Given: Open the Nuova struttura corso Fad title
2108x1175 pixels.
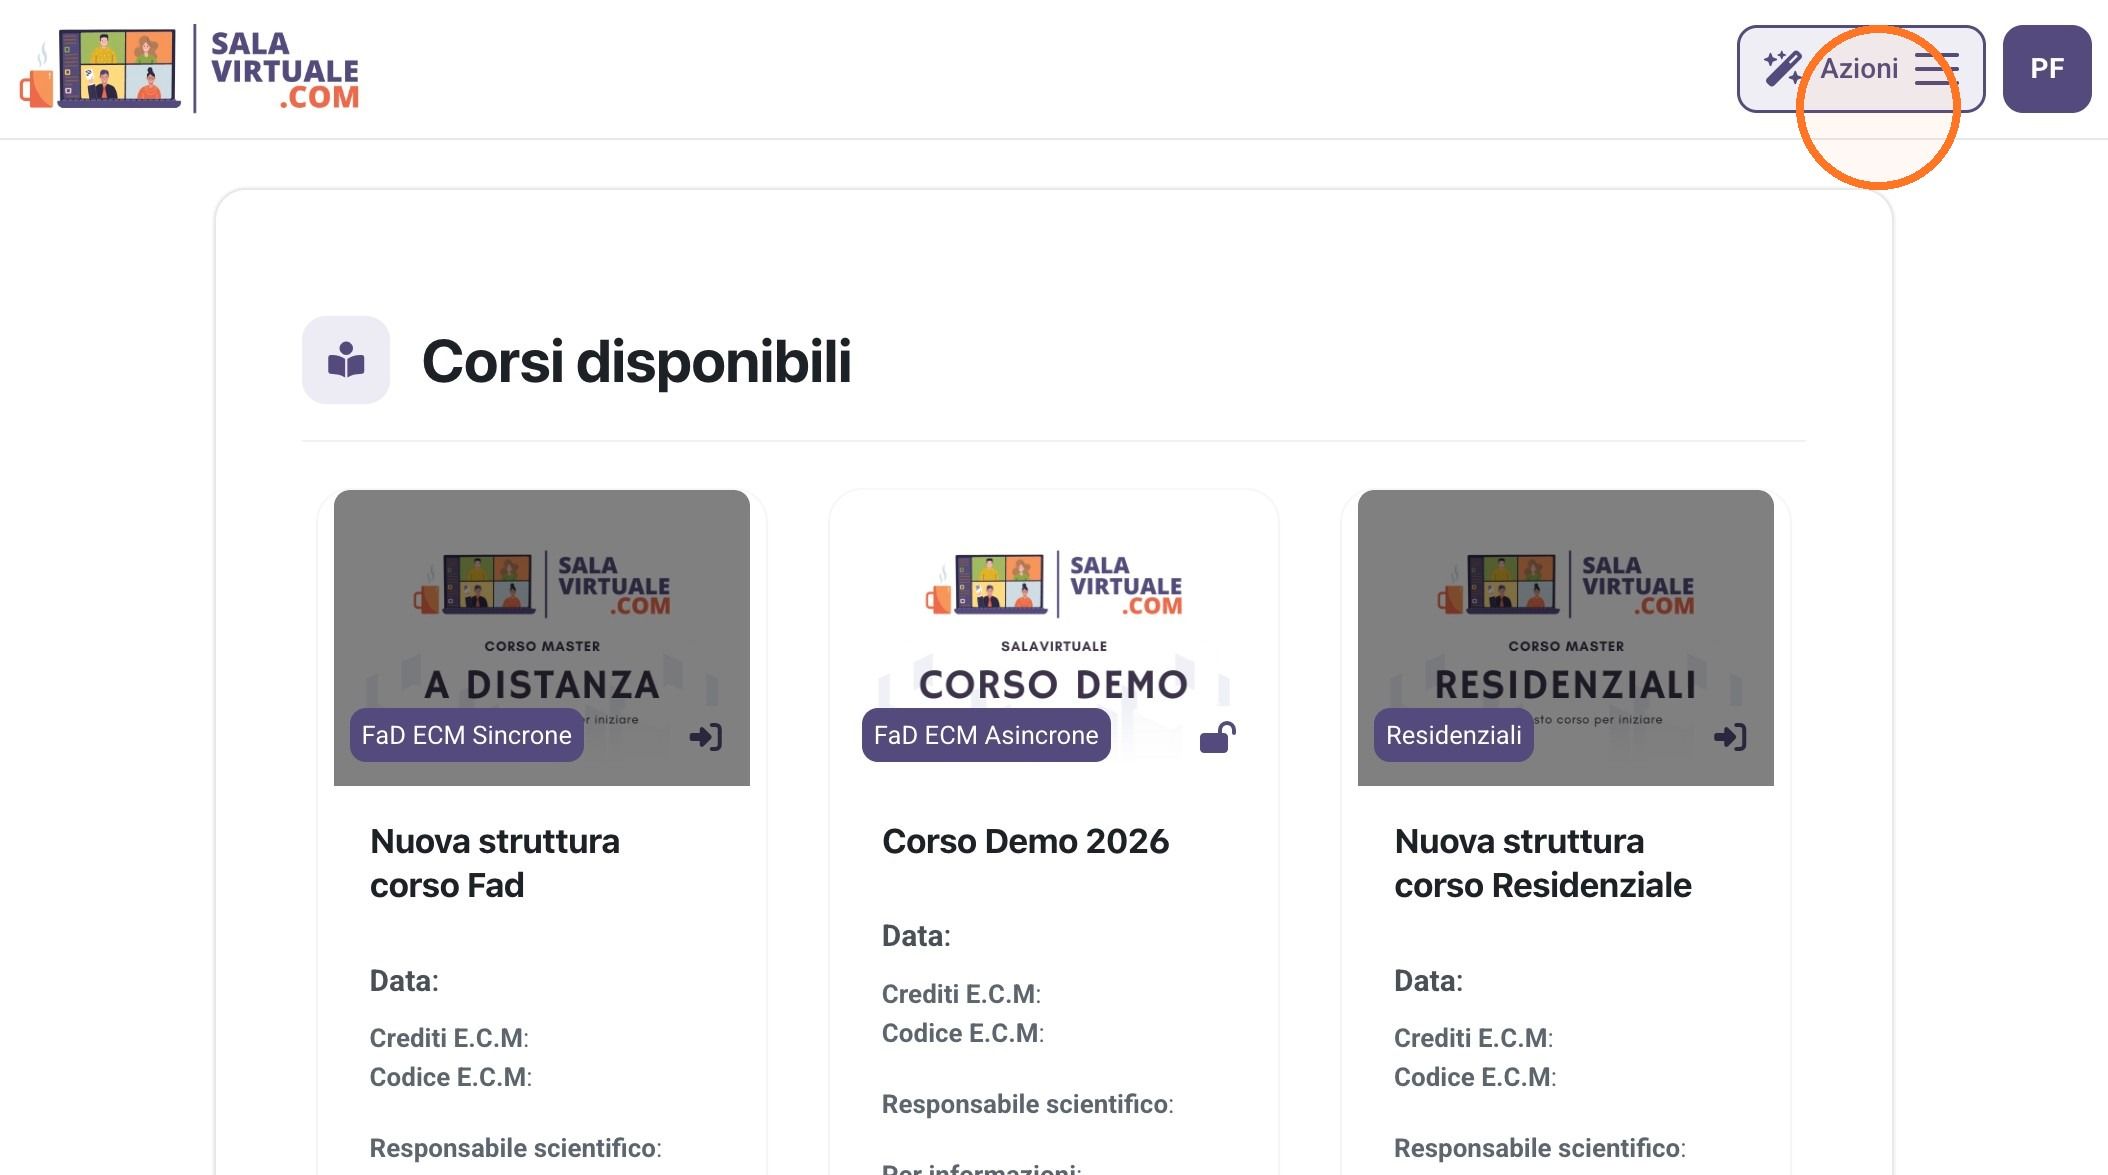Looking at the screenshot, I should click(495, 863).
